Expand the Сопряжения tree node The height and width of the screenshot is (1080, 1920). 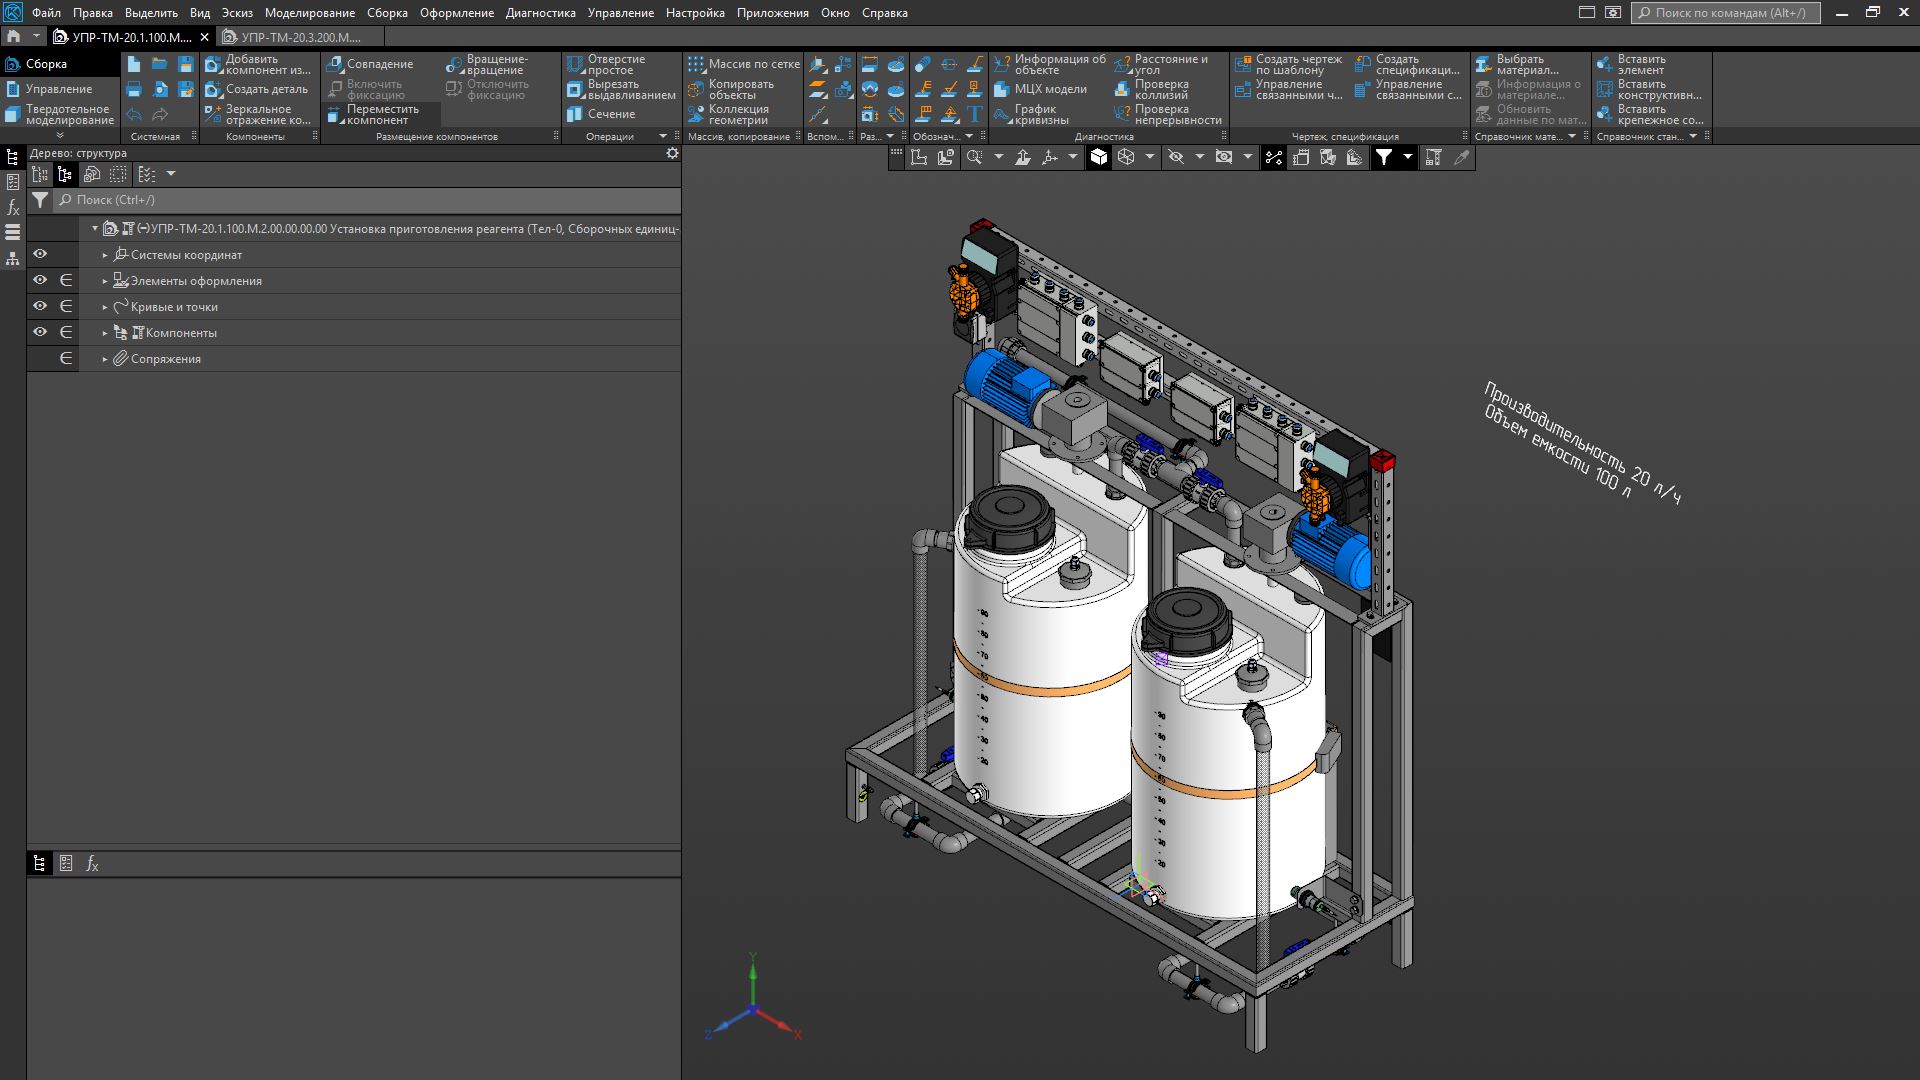click(x=105, y=359)
